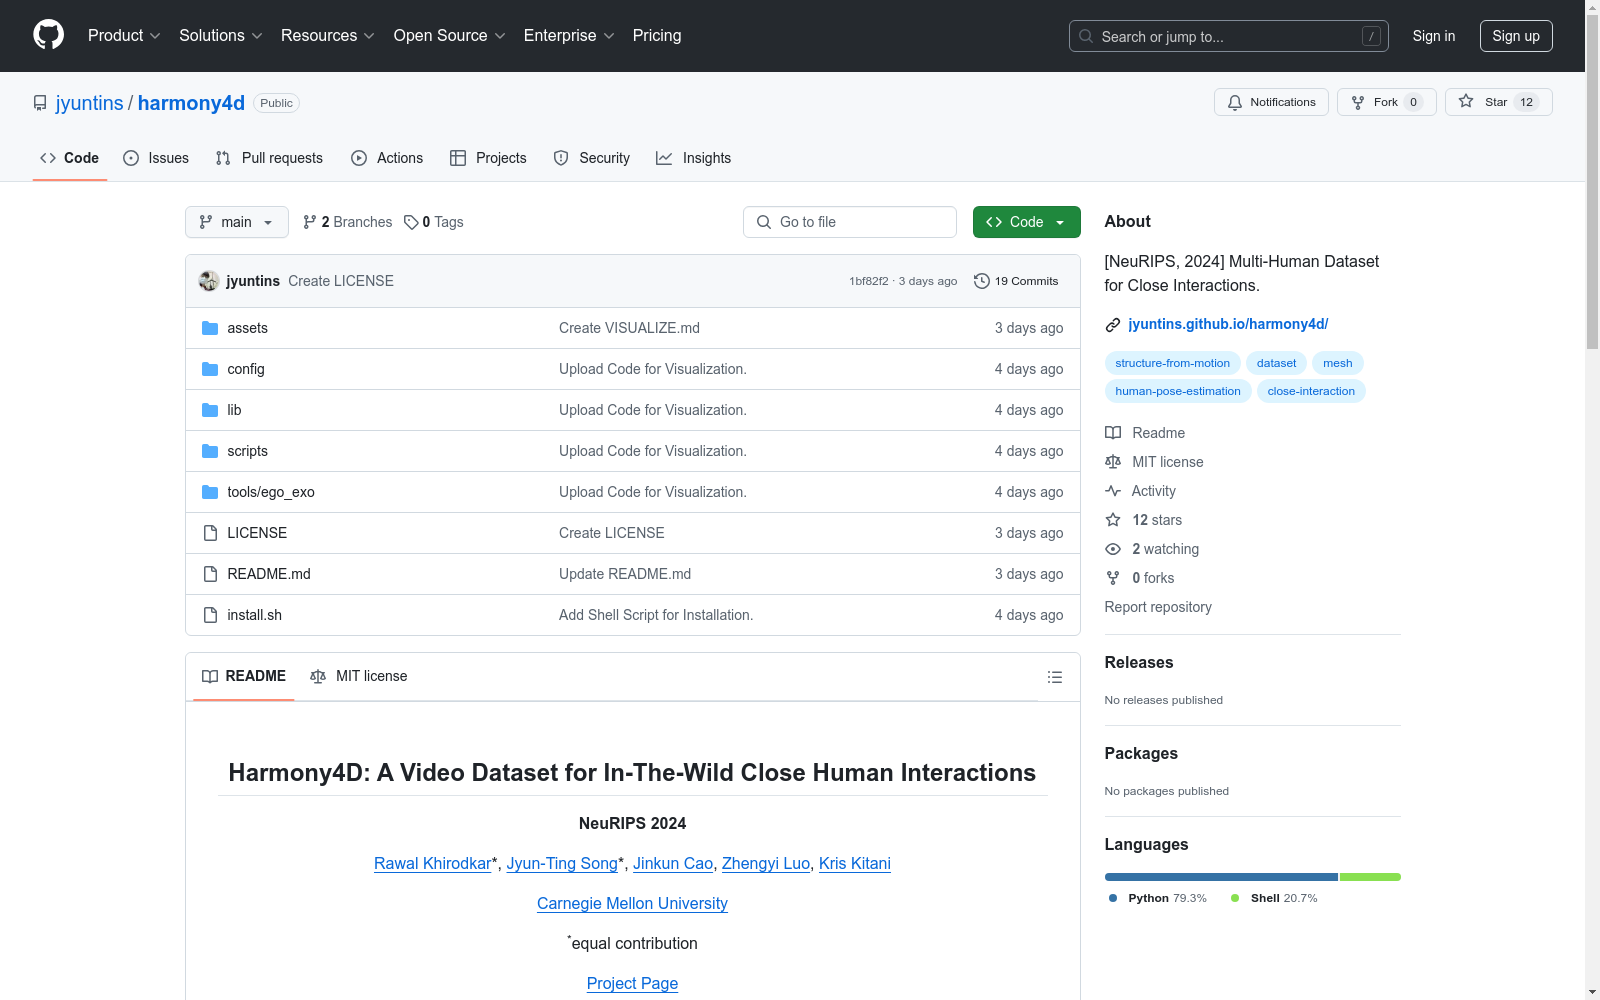Viewport: 1600px width, 1000px height.
Task: Click the LICENSE file icon
Action: pyautogui.click(x=210, y=533)
